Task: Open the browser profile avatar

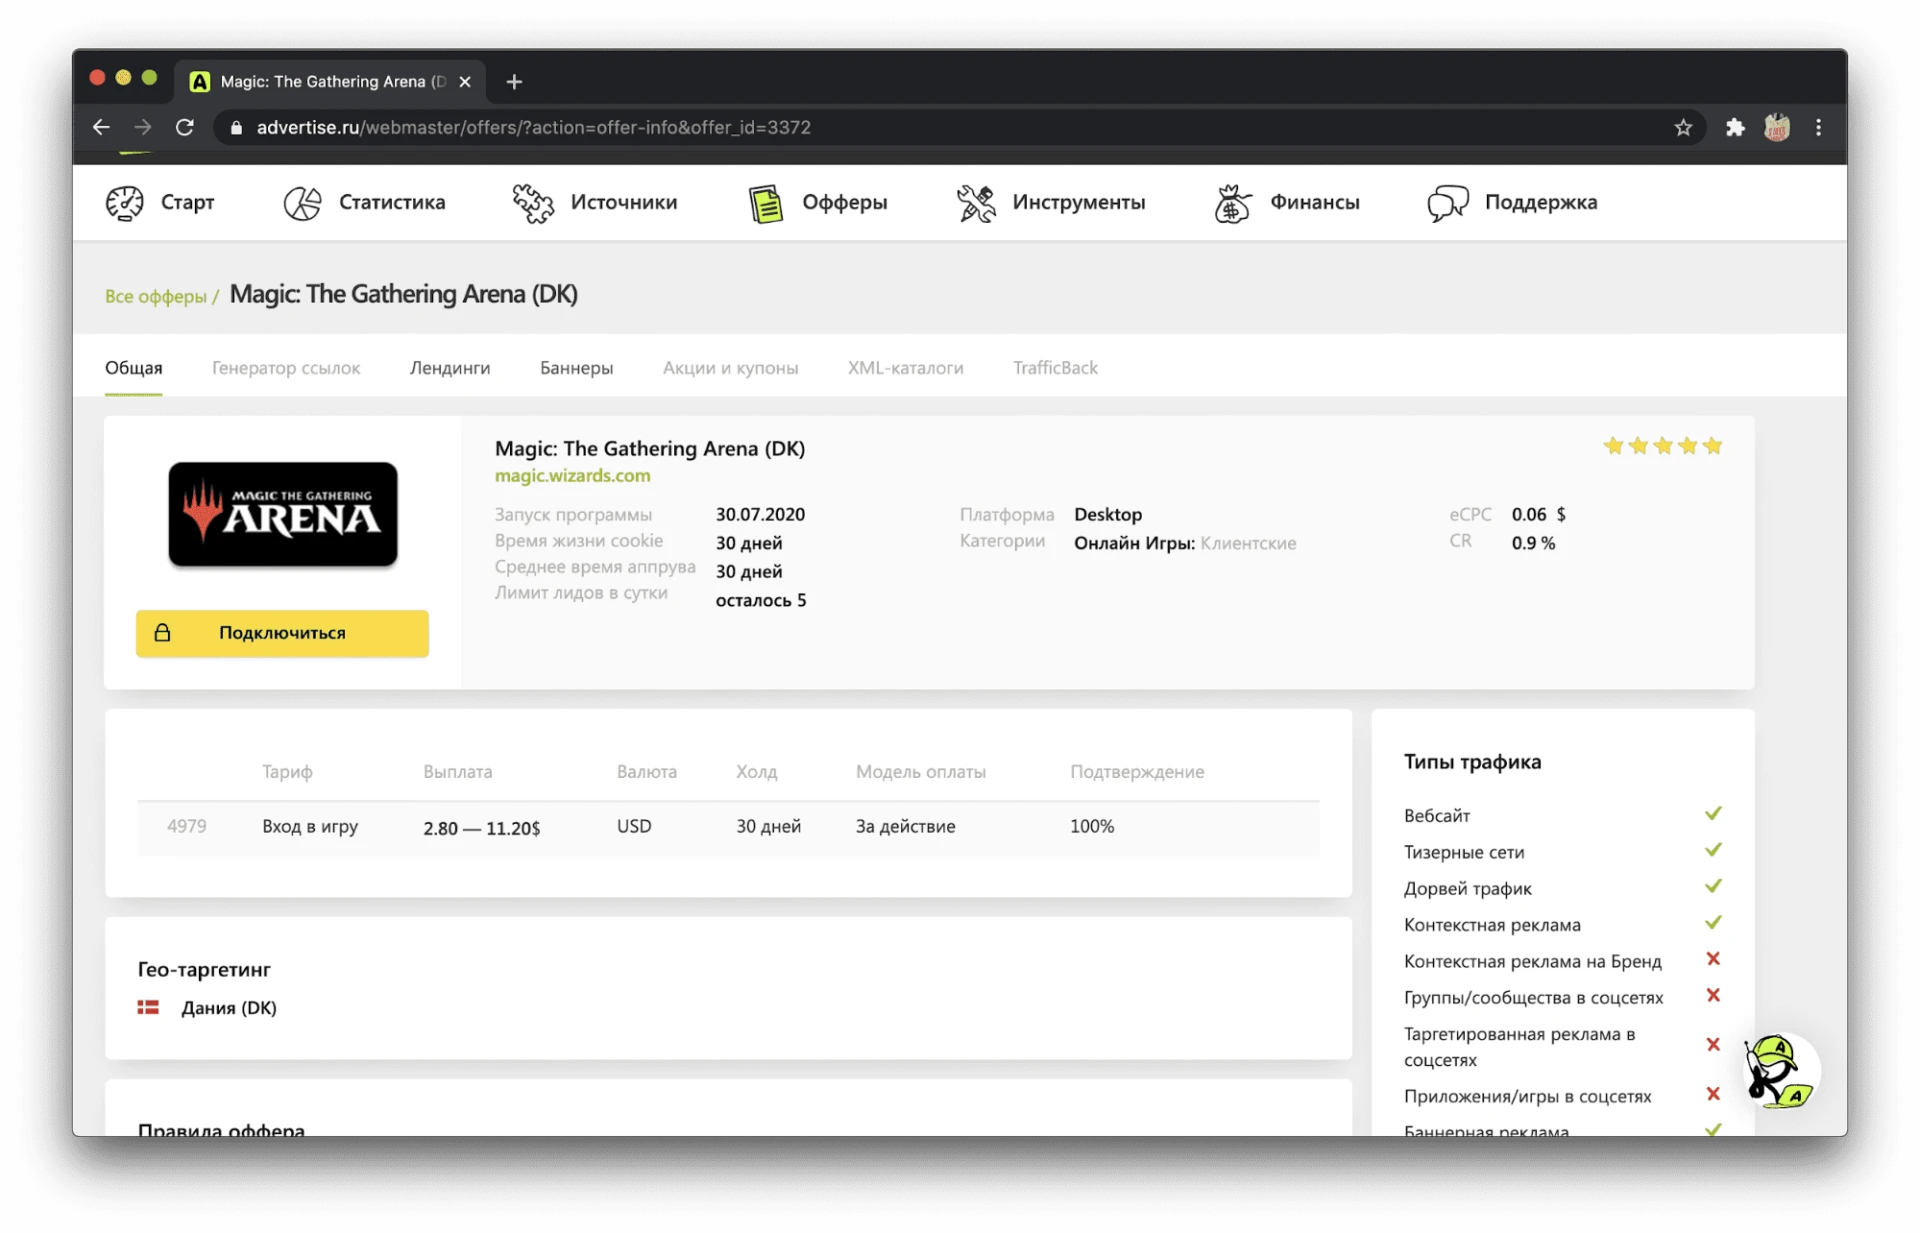Action: pyautogui.click(x=1777, y=127)
